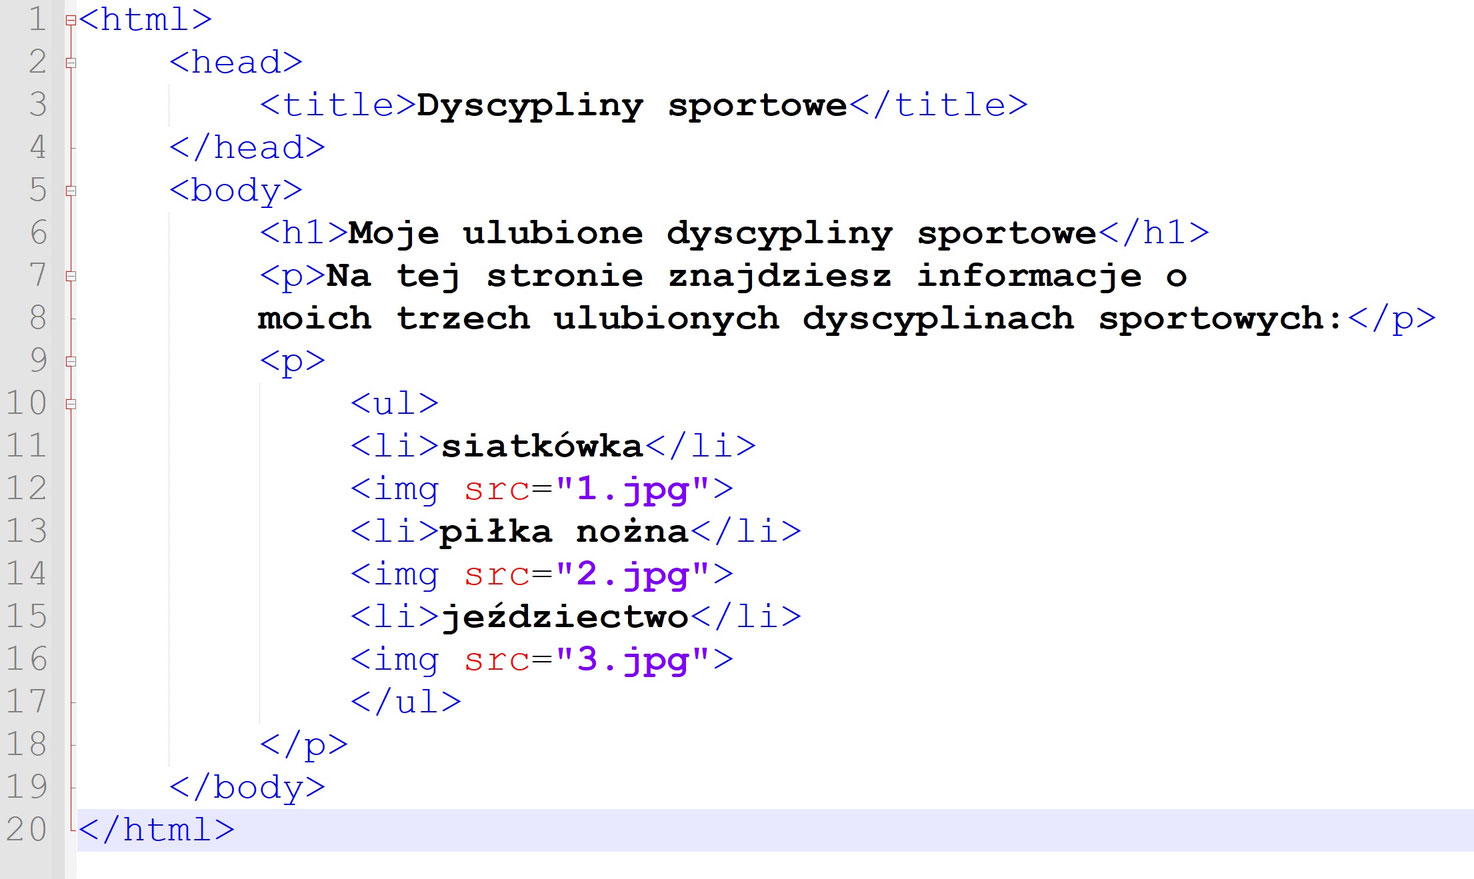Screen dimensions: 1474x879
Task: Click the highlighted closing html tag on line 20
Action: [x=155, y=830]
